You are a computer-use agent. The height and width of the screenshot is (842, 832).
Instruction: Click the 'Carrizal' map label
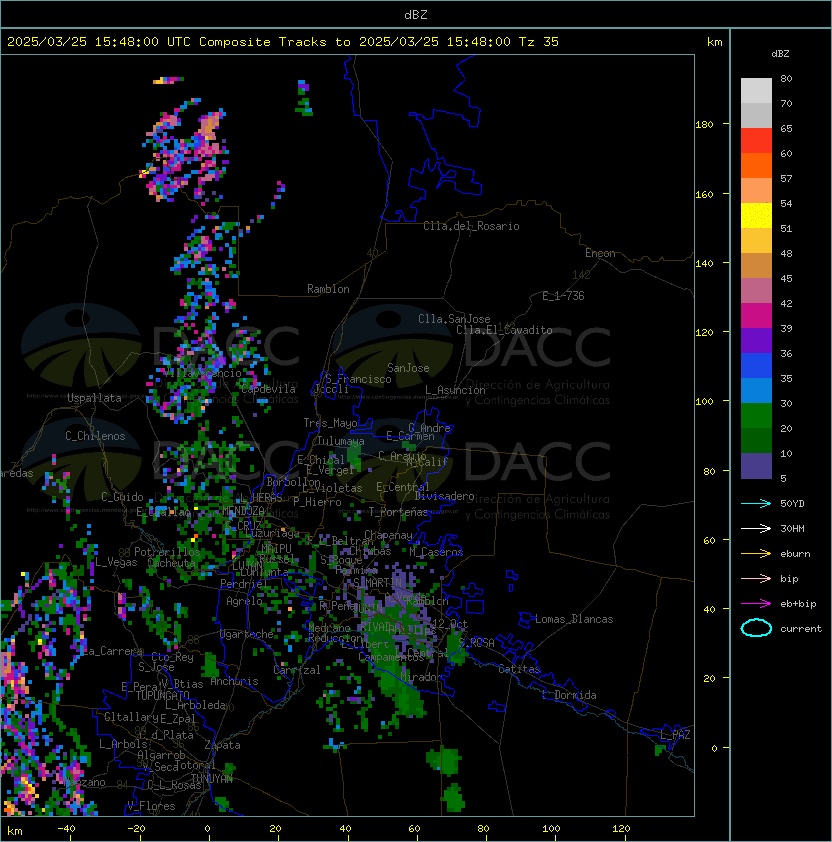297,670
